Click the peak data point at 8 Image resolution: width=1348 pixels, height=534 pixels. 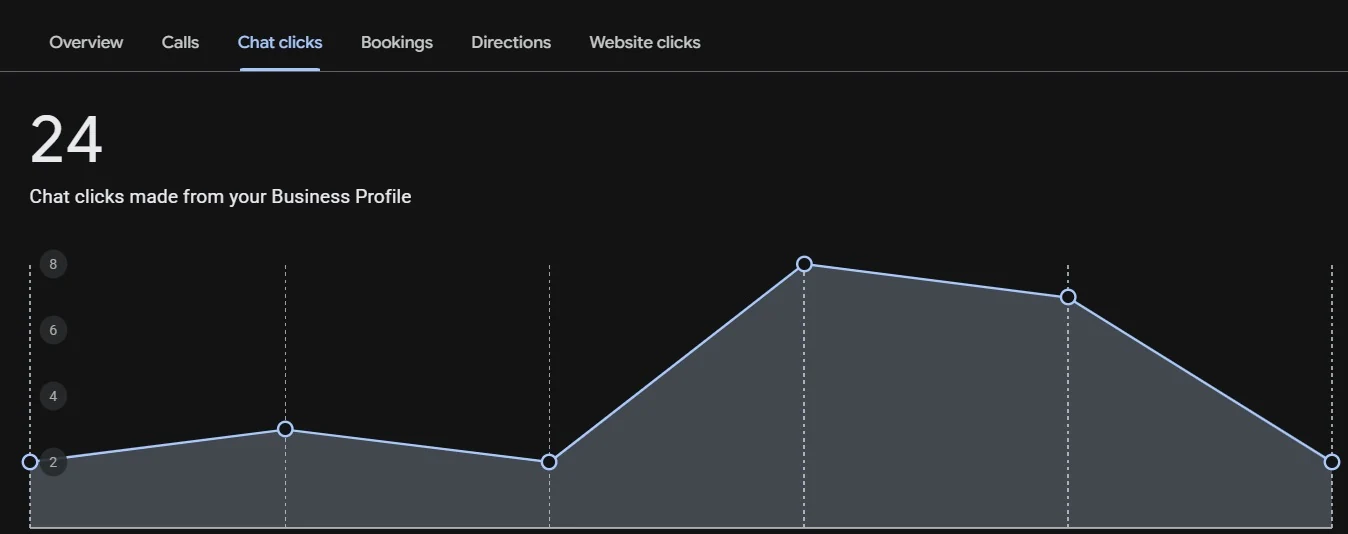click(804, 264)
